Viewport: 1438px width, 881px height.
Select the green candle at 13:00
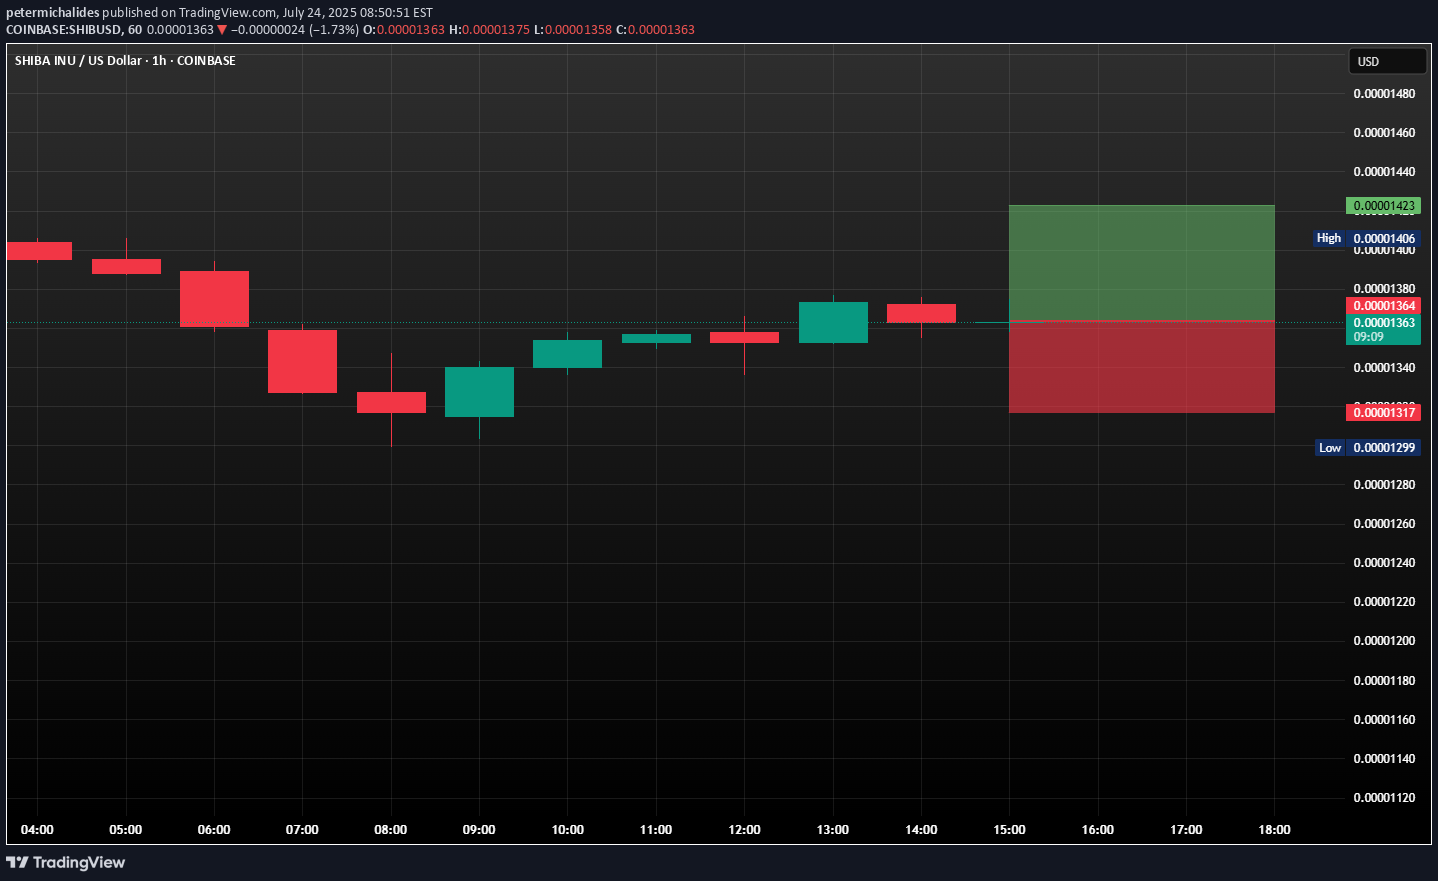click(x=833, y=322)
